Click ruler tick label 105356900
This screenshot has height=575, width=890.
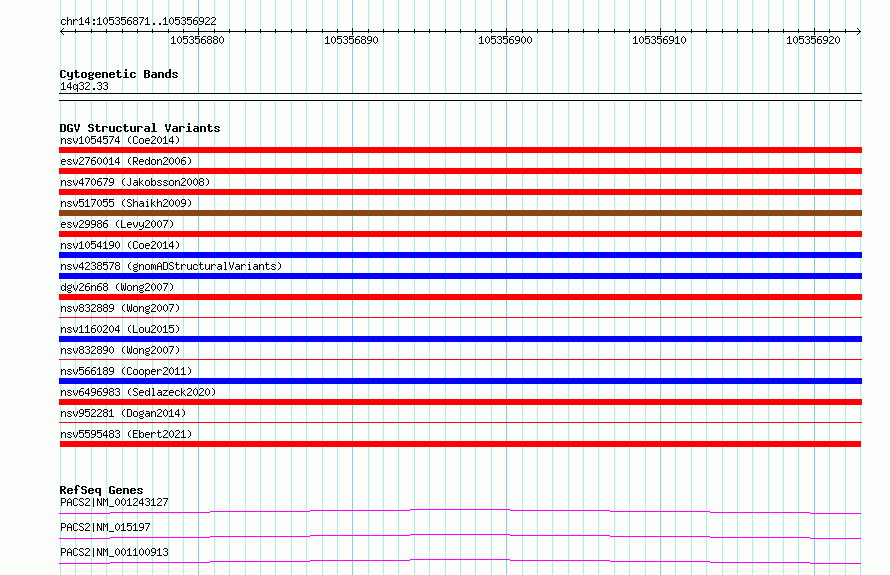tap(505, 40)
